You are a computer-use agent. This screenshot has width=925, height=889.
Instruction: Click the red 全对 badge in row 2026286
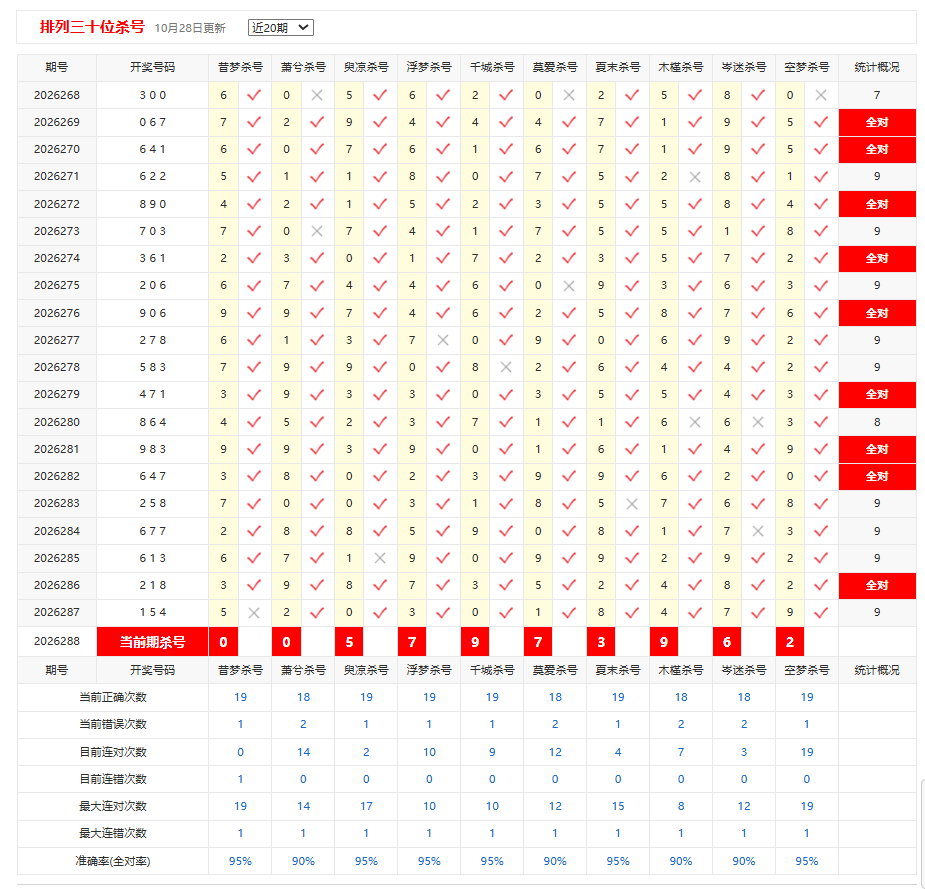click(x=877, y=585)
